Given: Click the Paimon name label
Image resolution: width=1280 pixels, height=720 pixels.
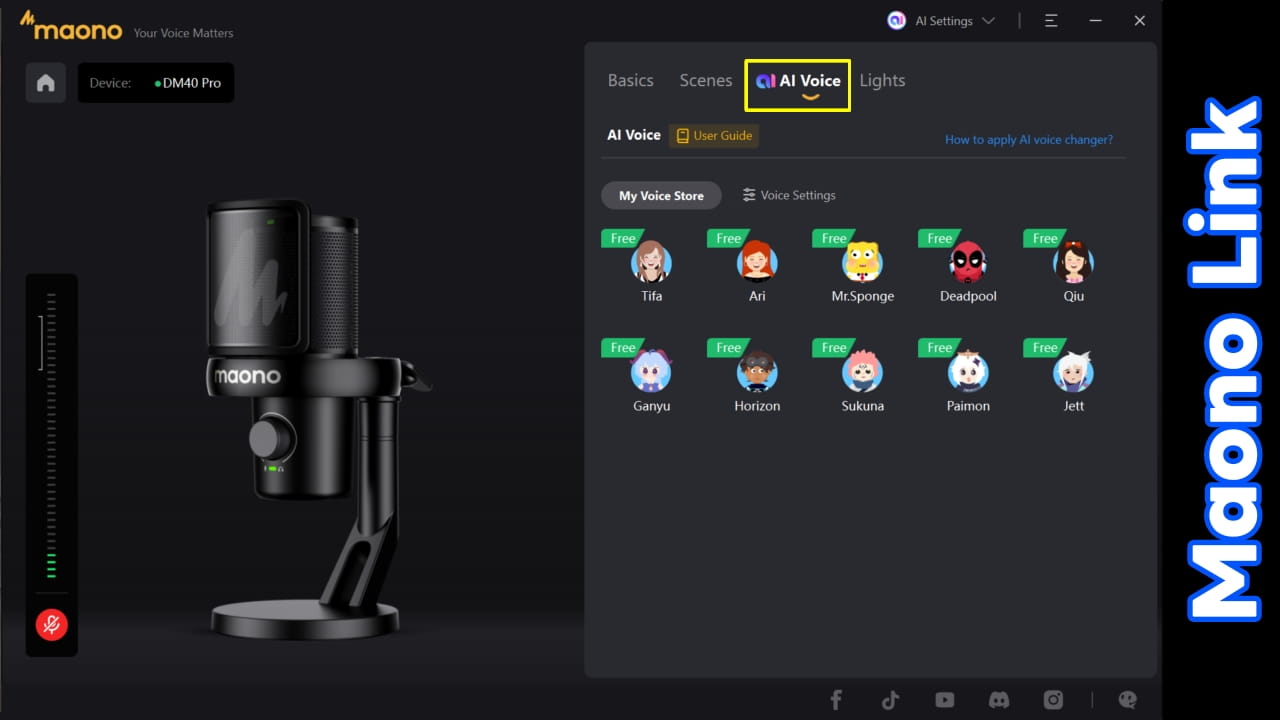Looking at the screenshot, I should (x=968, y=406).
